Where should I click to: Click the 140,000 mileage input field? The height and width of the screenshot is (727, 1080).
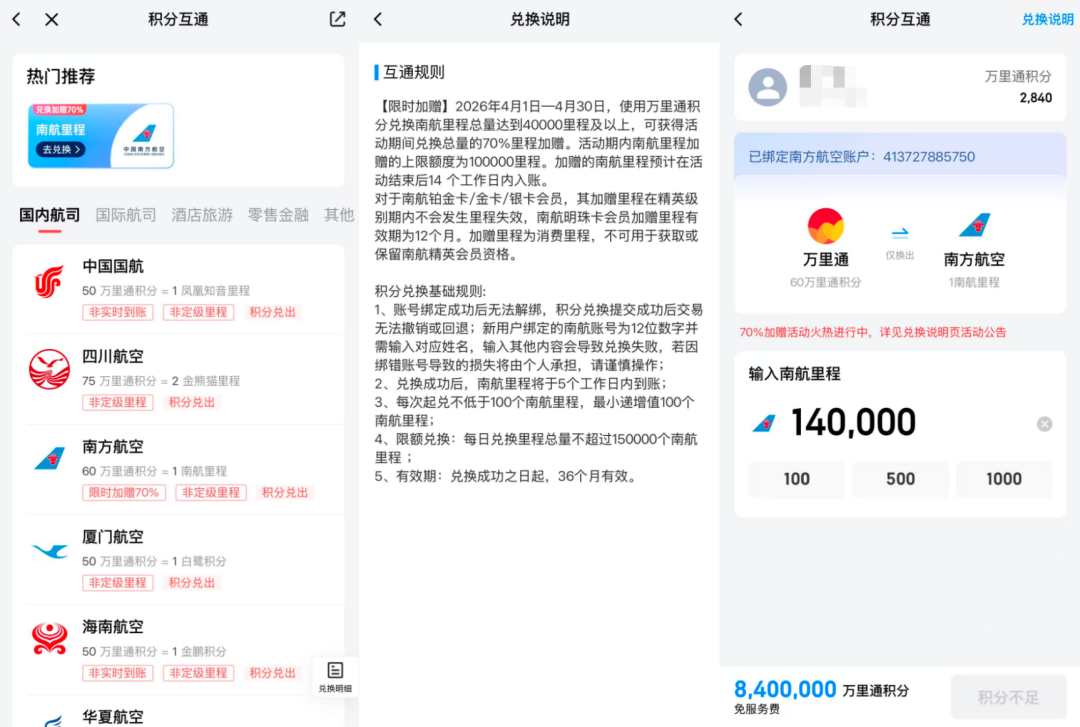click(855, 422)
